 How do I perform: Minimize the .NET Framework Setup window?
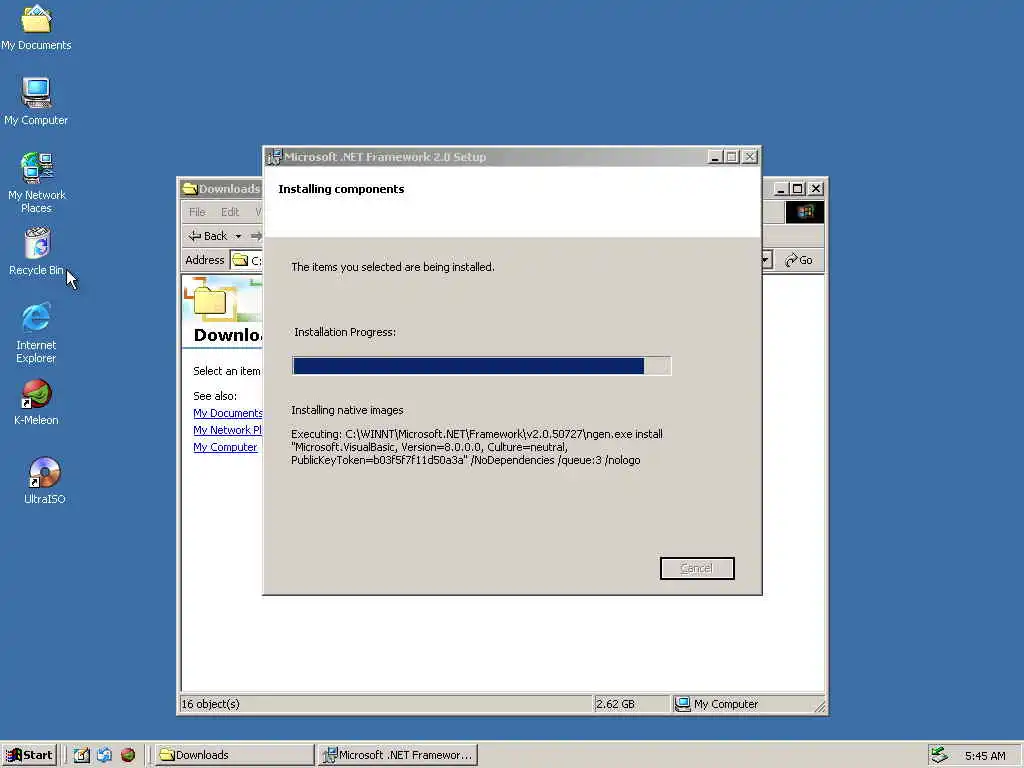coord(715,157)
